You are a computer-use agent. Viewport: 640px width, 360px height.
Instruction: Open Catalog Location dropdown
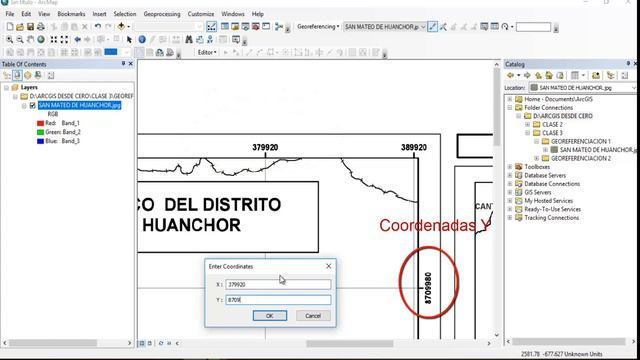click(633, 88)
